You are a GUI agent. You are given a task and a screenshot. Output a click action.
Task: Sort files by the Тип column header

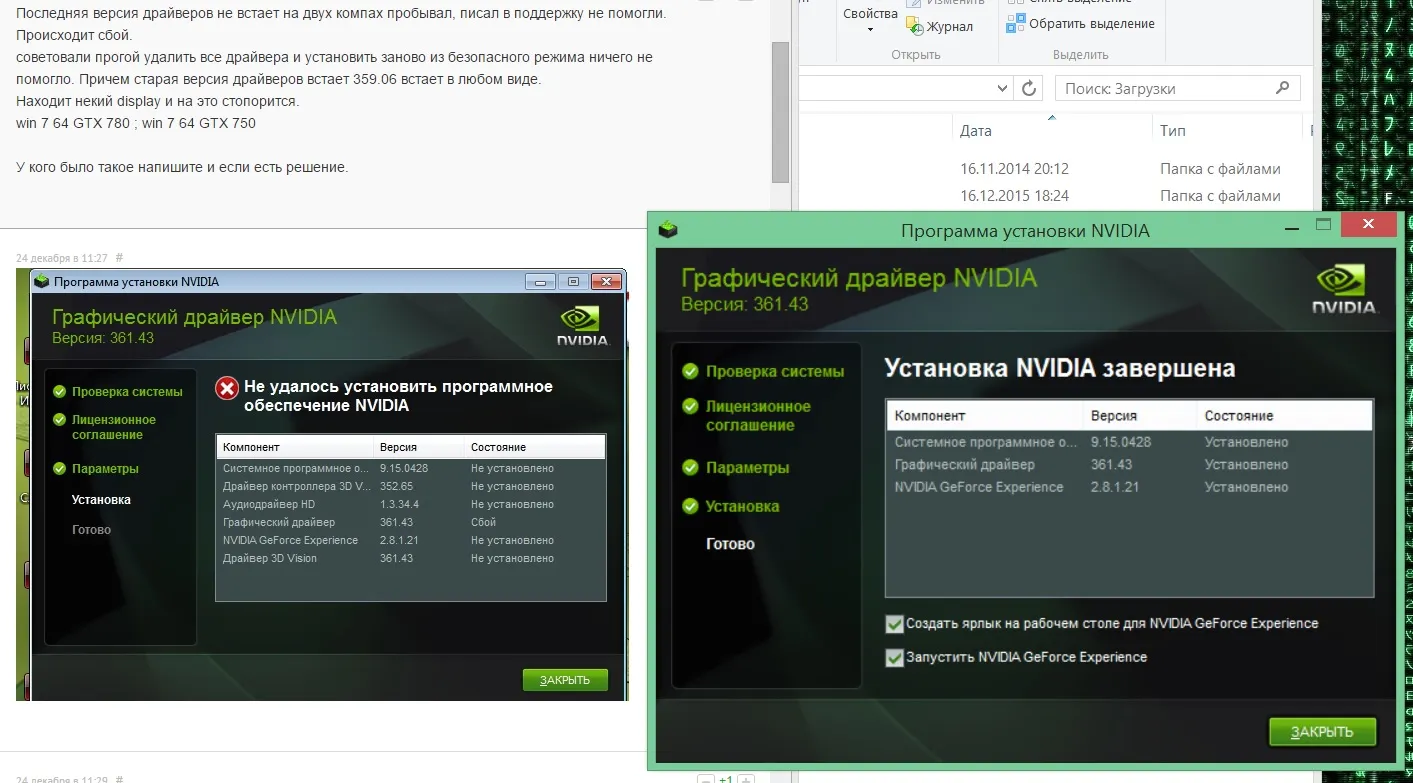pyautogui.click(x=1172, y=131)
